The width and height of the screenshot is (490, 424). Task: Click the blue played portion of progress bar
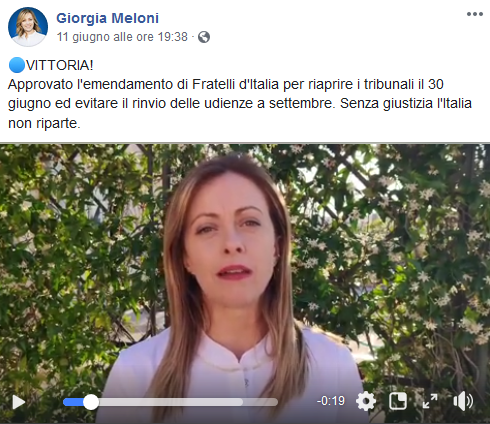pyautogui.click(x=73, y=402)
